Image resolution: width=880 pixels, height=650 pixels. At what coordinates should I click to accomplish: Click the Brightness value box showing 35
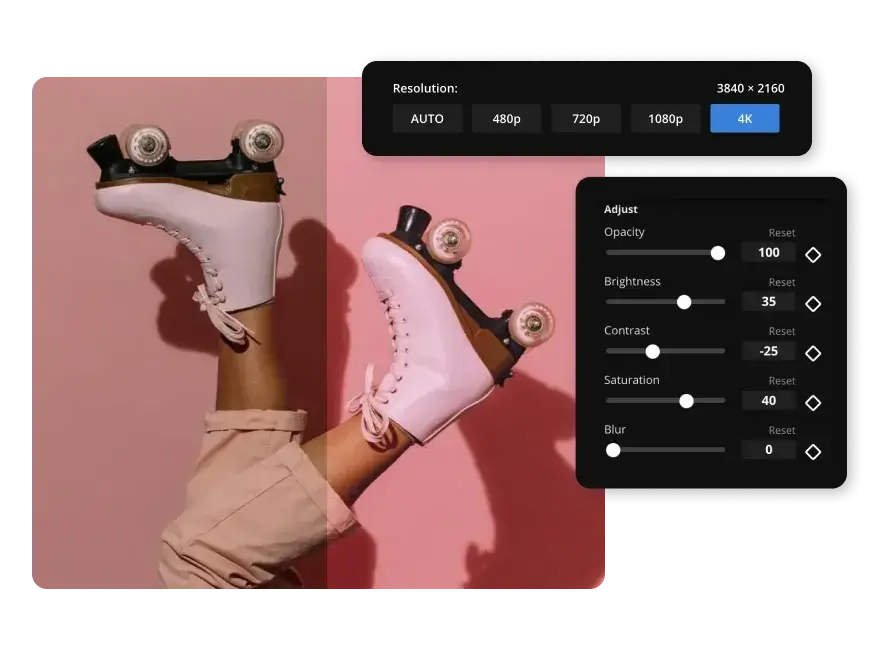[x=768, y=301]
